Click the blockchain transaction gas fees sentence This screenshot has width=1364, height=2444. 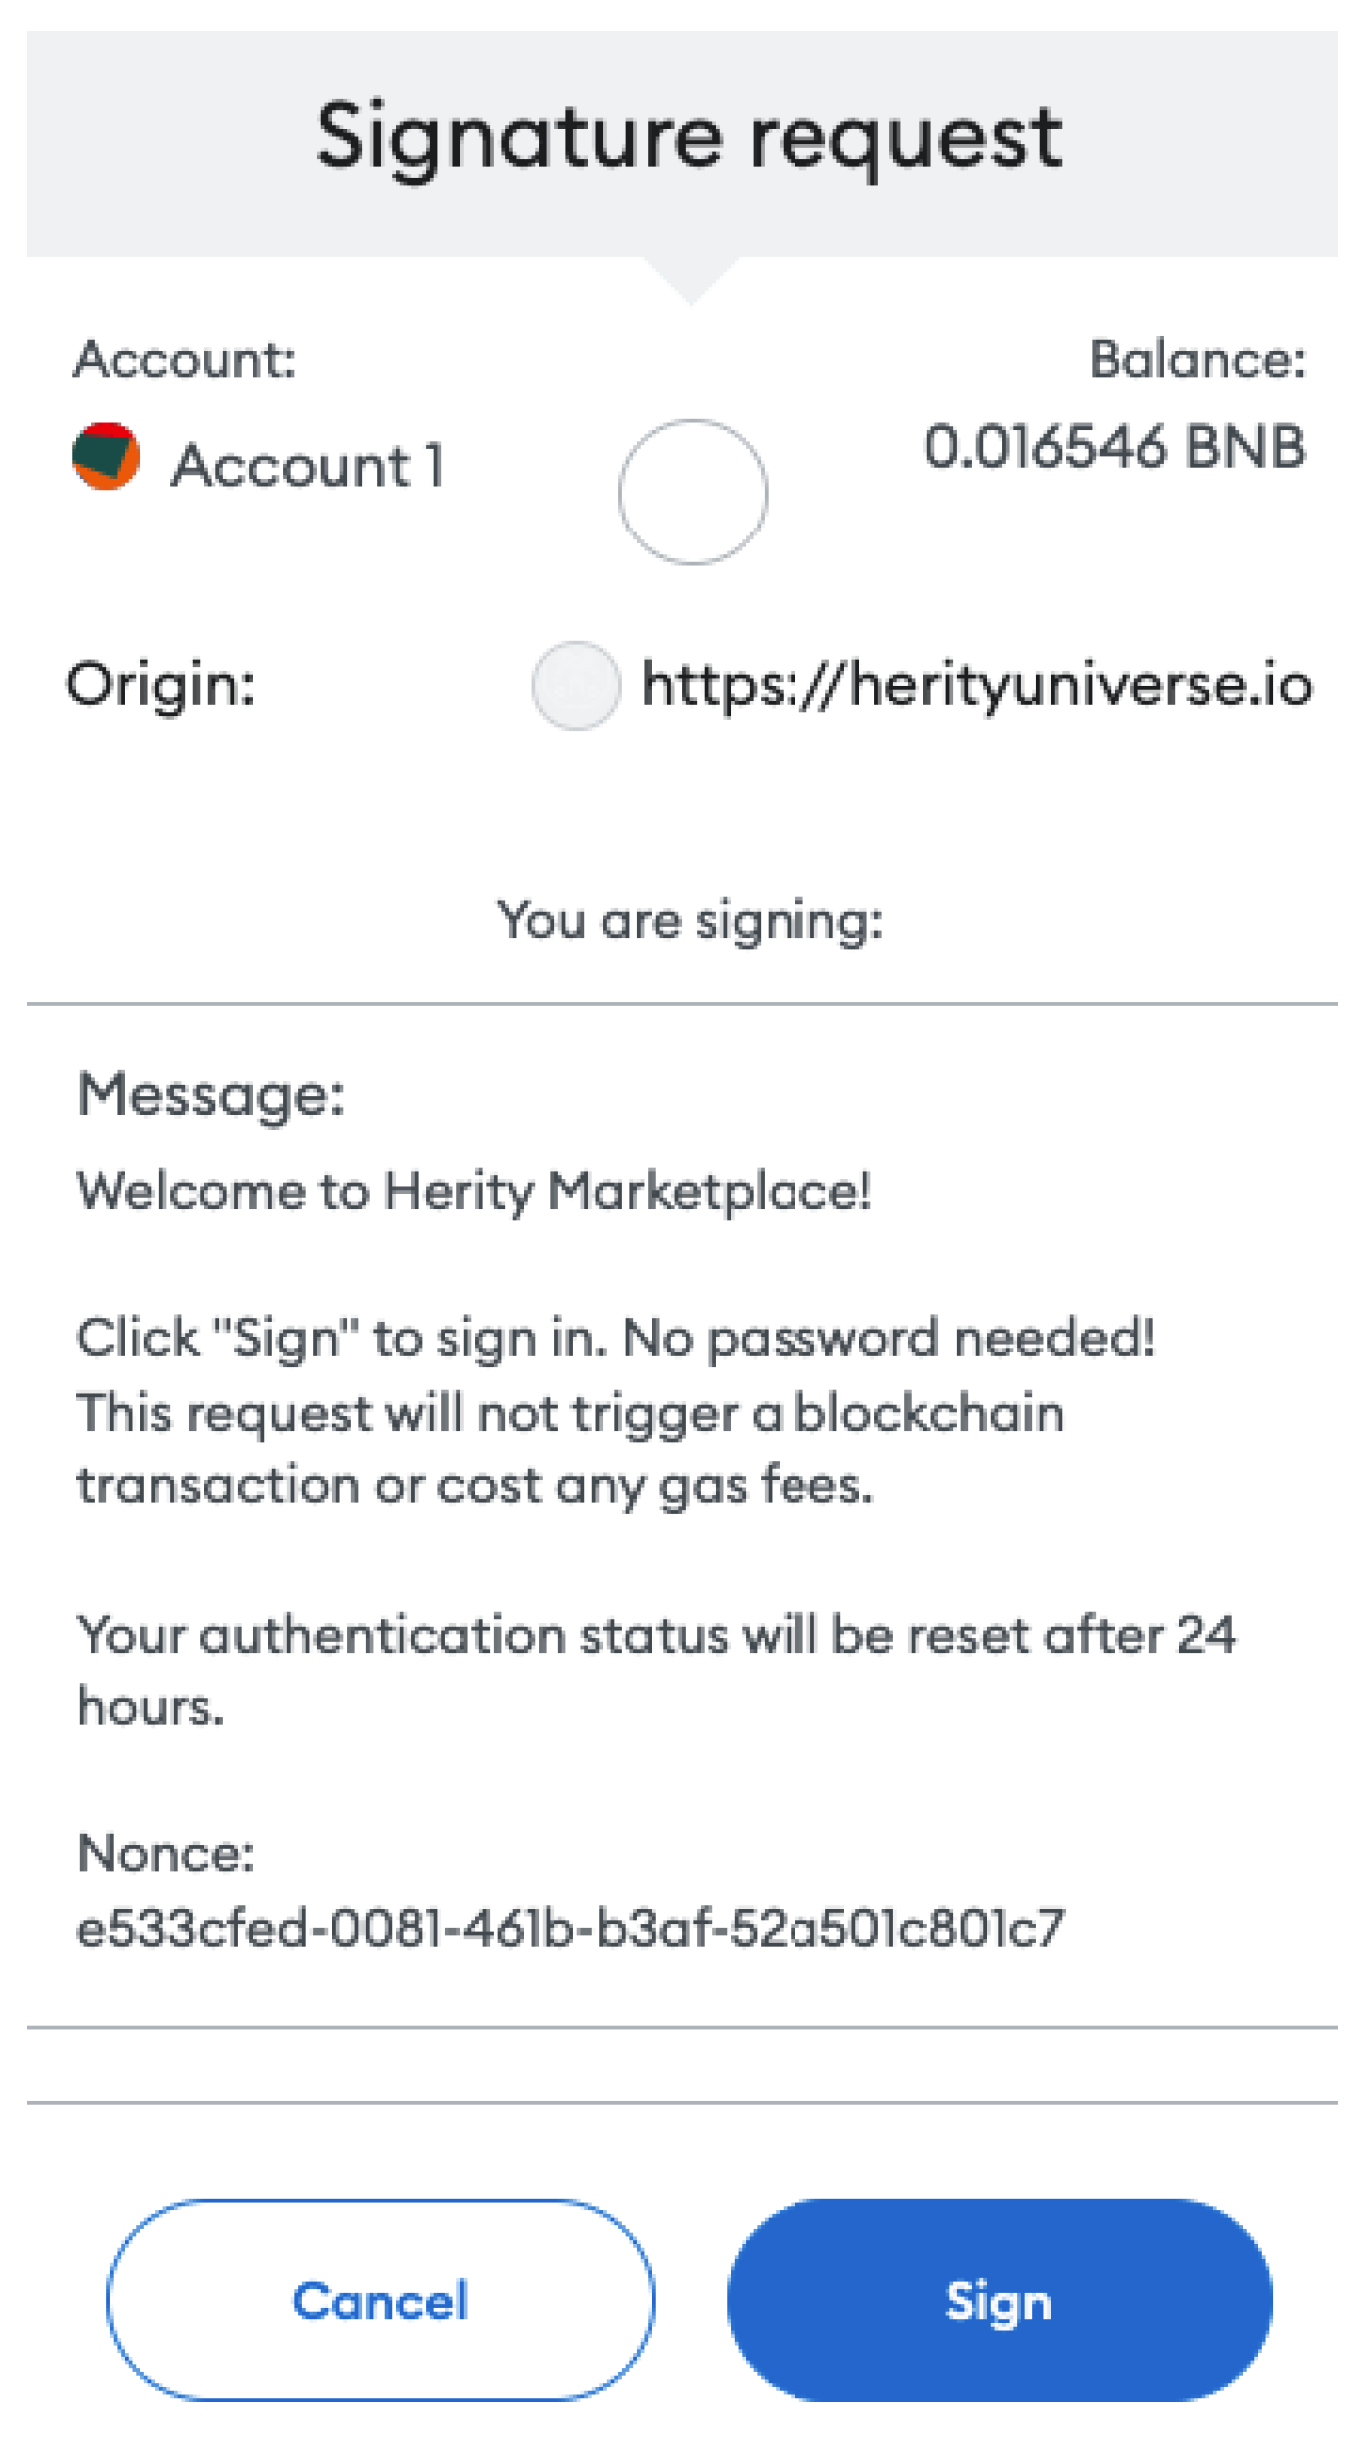570,1450
